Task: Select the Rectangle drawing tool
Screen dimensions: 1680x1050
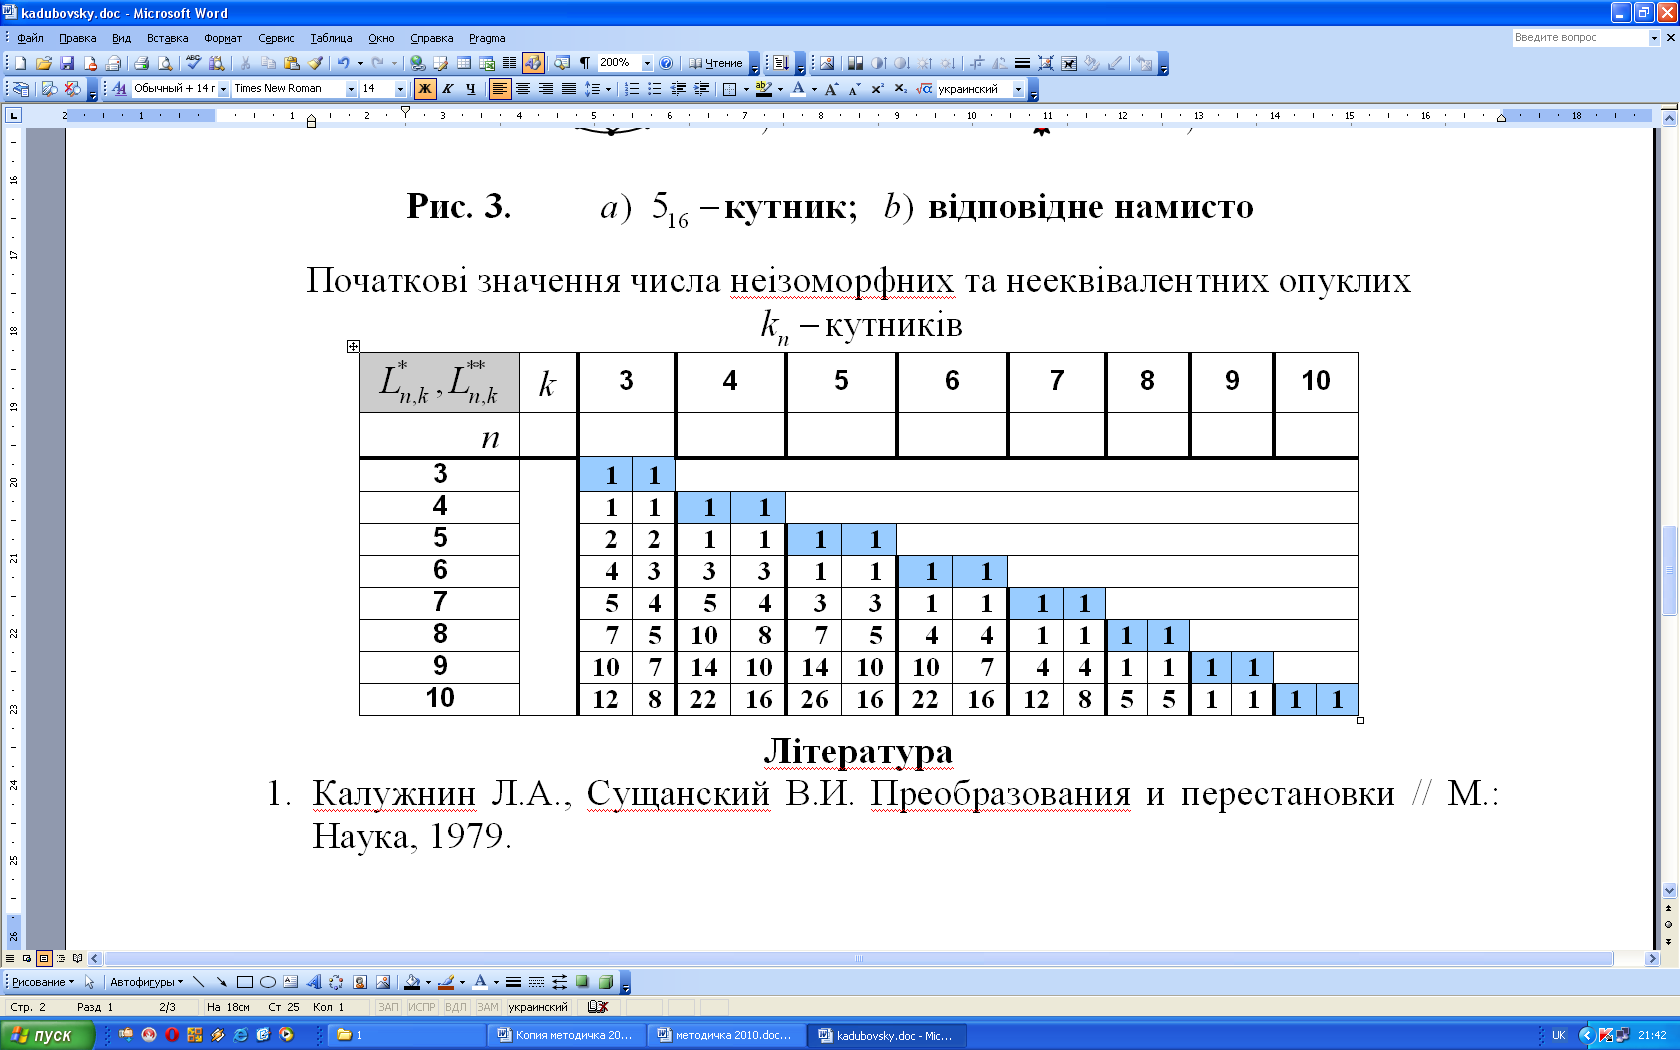Action: [x=245, y=982]
